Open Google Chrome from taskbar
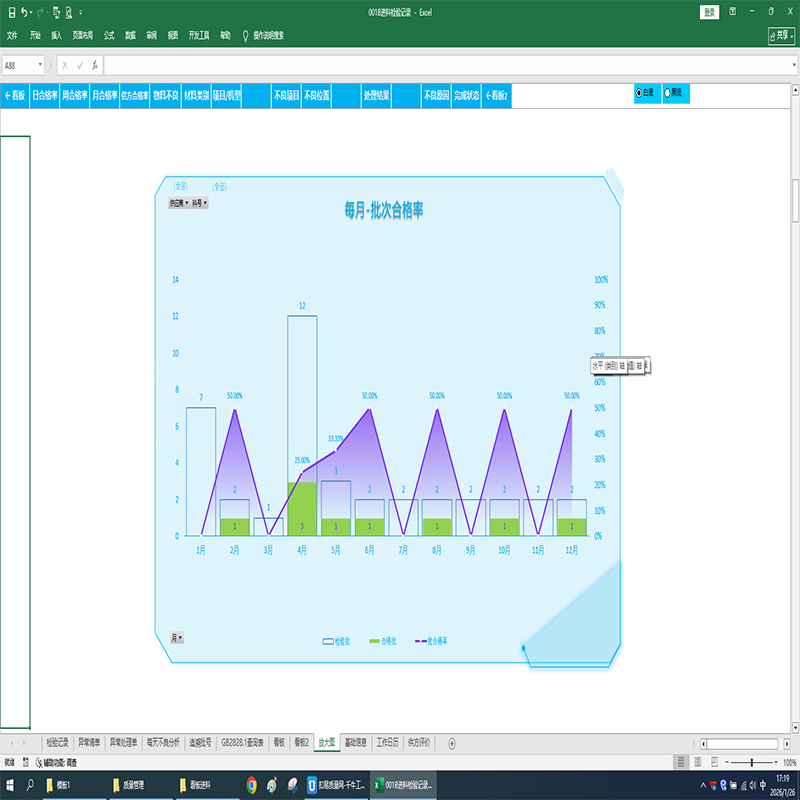This screenshot has width=800, height=800. pyautogui.click(x=252, y=785)
